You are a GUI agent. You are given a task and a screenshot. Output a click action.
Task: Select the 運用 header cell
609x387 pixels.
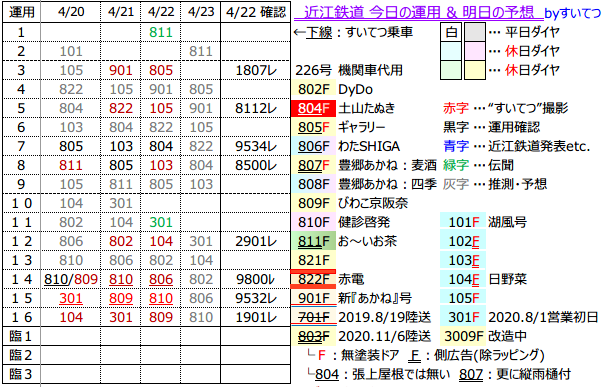click(22, 12)
